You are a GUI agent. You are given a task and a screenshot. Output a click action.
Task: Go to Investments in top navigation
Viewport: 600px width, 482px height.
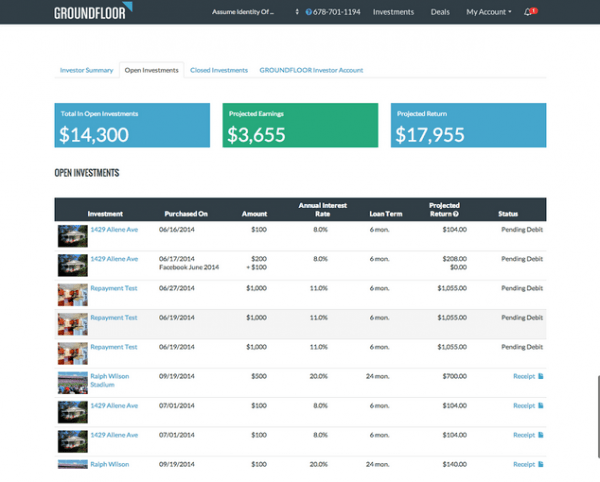(393, 12)
